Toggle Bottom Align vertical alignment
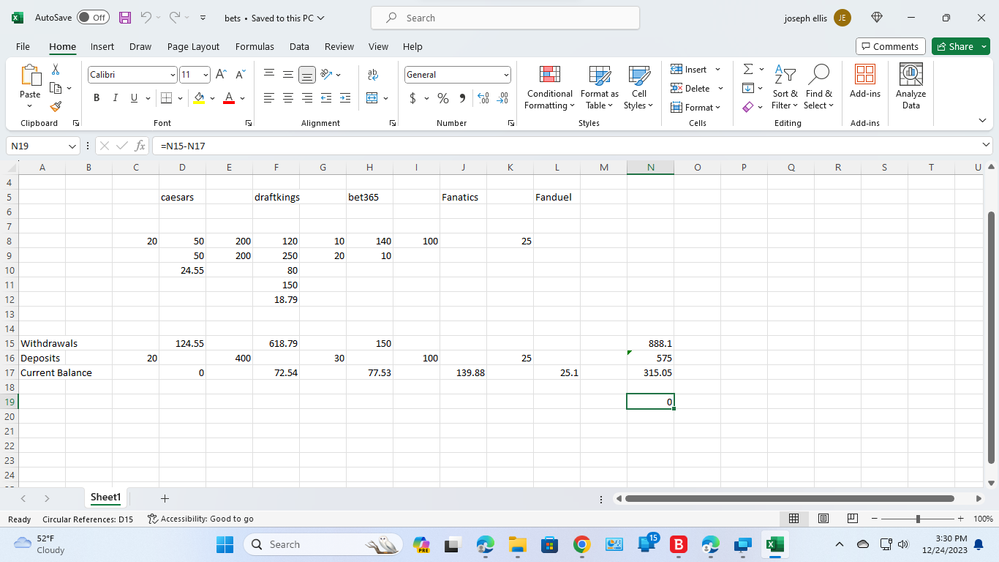 tap(307, 75)
